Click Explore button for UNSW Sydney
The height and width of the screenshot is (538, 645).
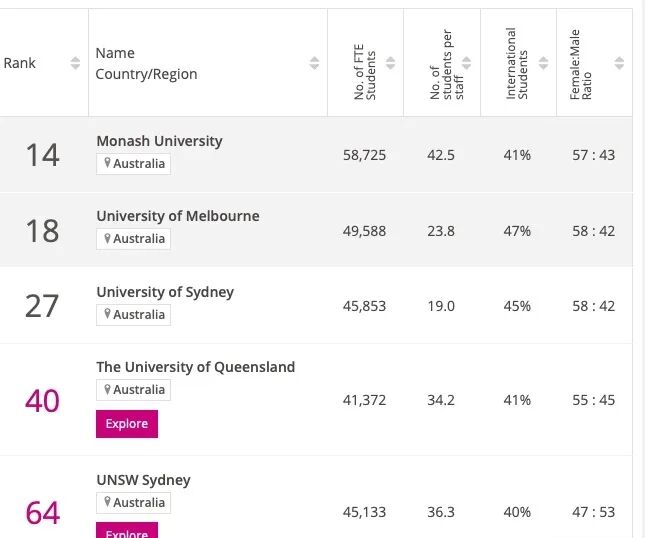[x=127, y=531]
